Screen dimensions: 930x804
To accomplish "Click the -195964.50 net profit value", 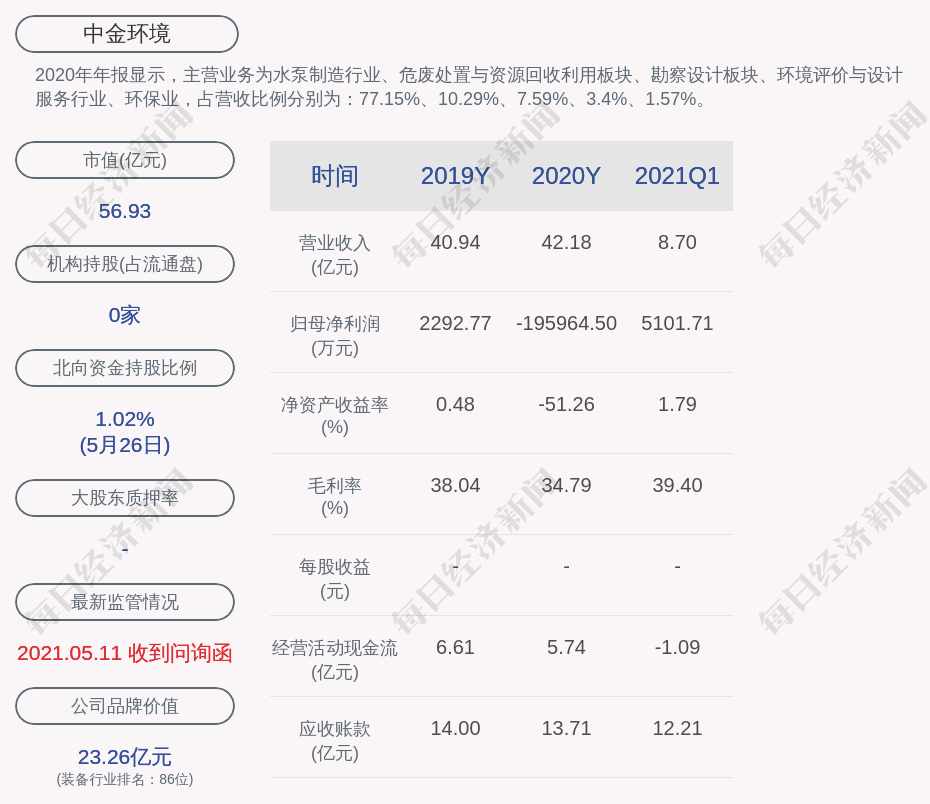I will 566,324.
